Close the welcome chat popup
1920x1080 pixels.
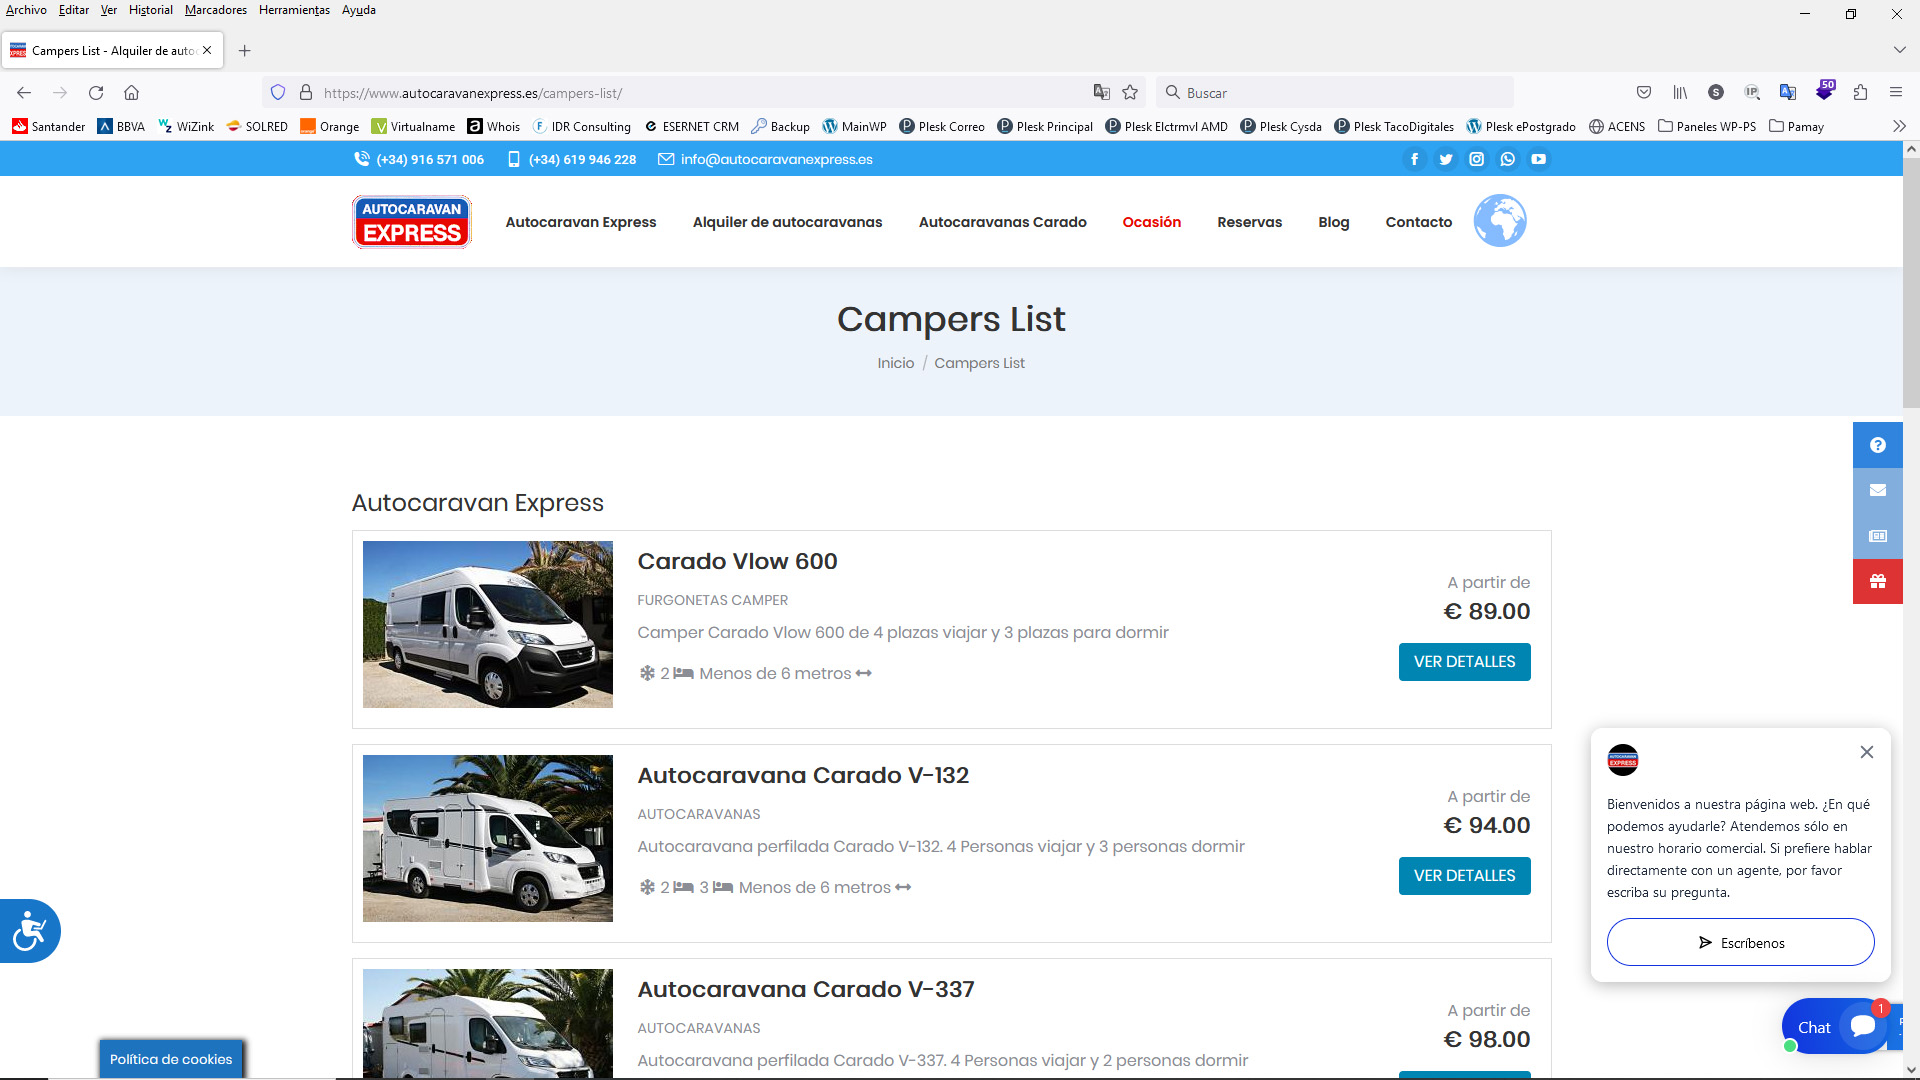click(1866, 752)
